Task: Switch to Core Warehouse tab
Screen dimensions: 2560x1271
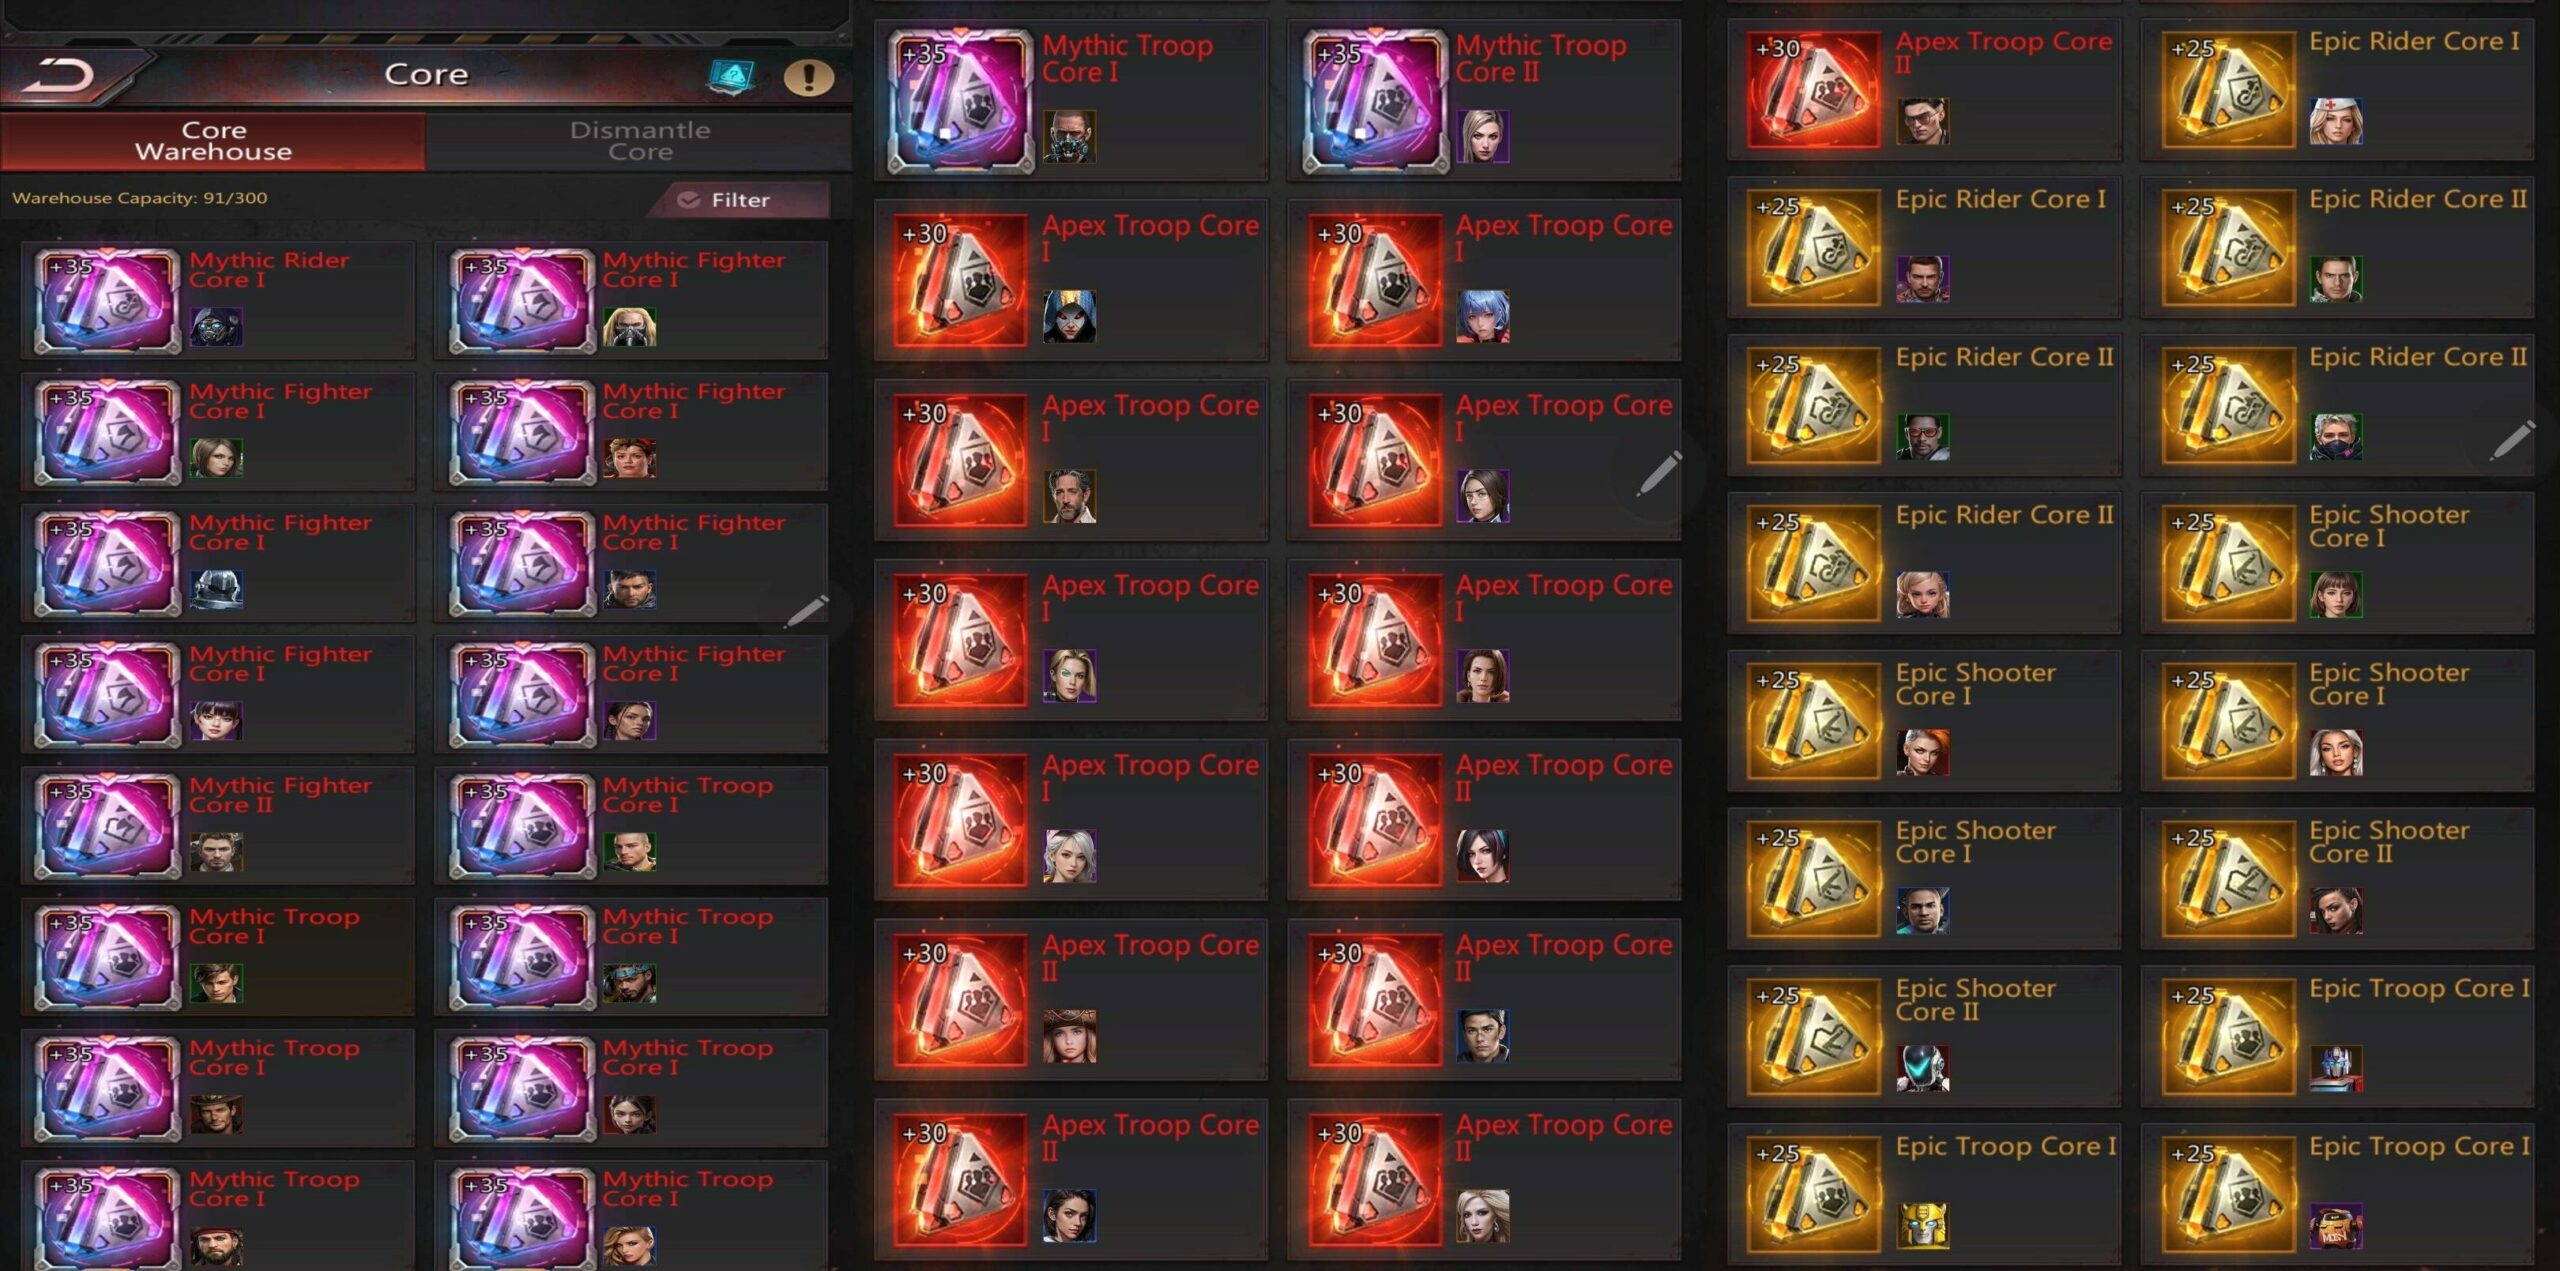Action: click(x=213, y=141)
